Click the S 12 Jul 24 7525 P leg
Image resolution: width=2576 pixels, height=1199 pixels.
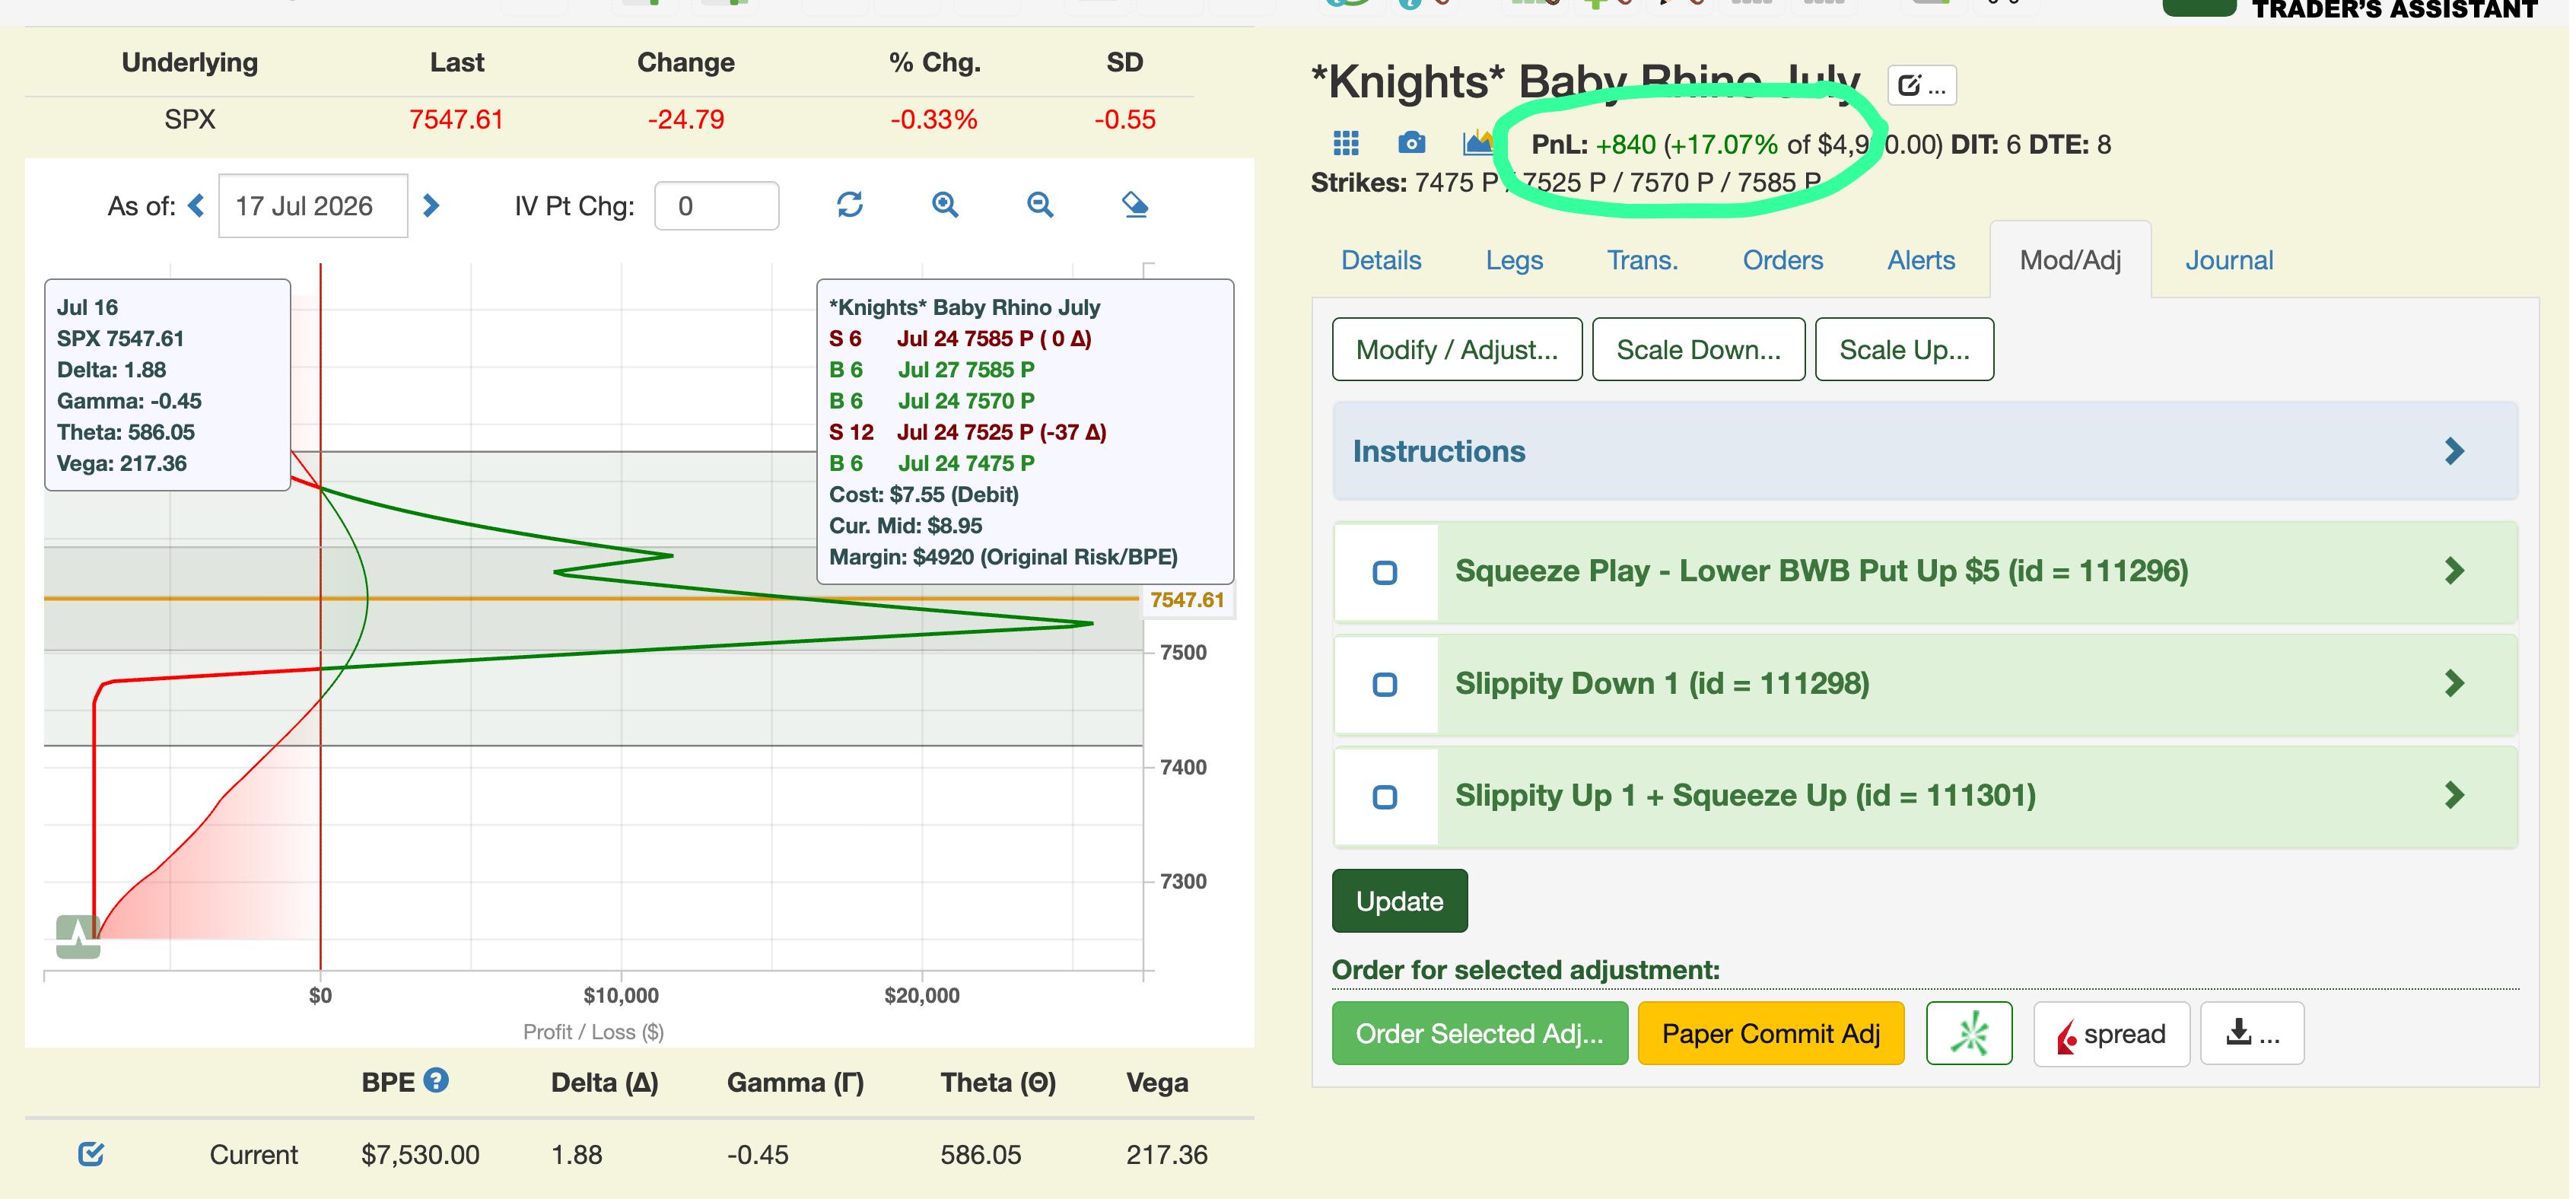pos(967,432)
